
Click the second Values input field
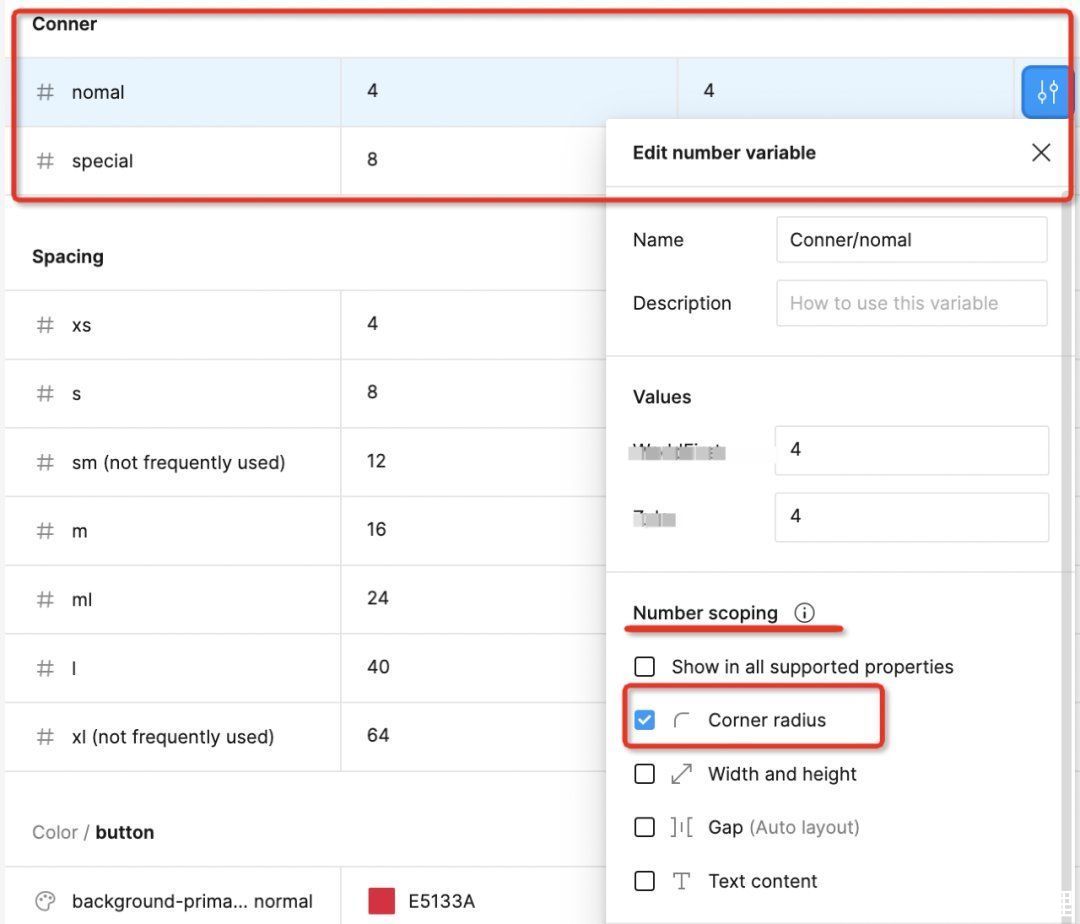click(911, 517)
